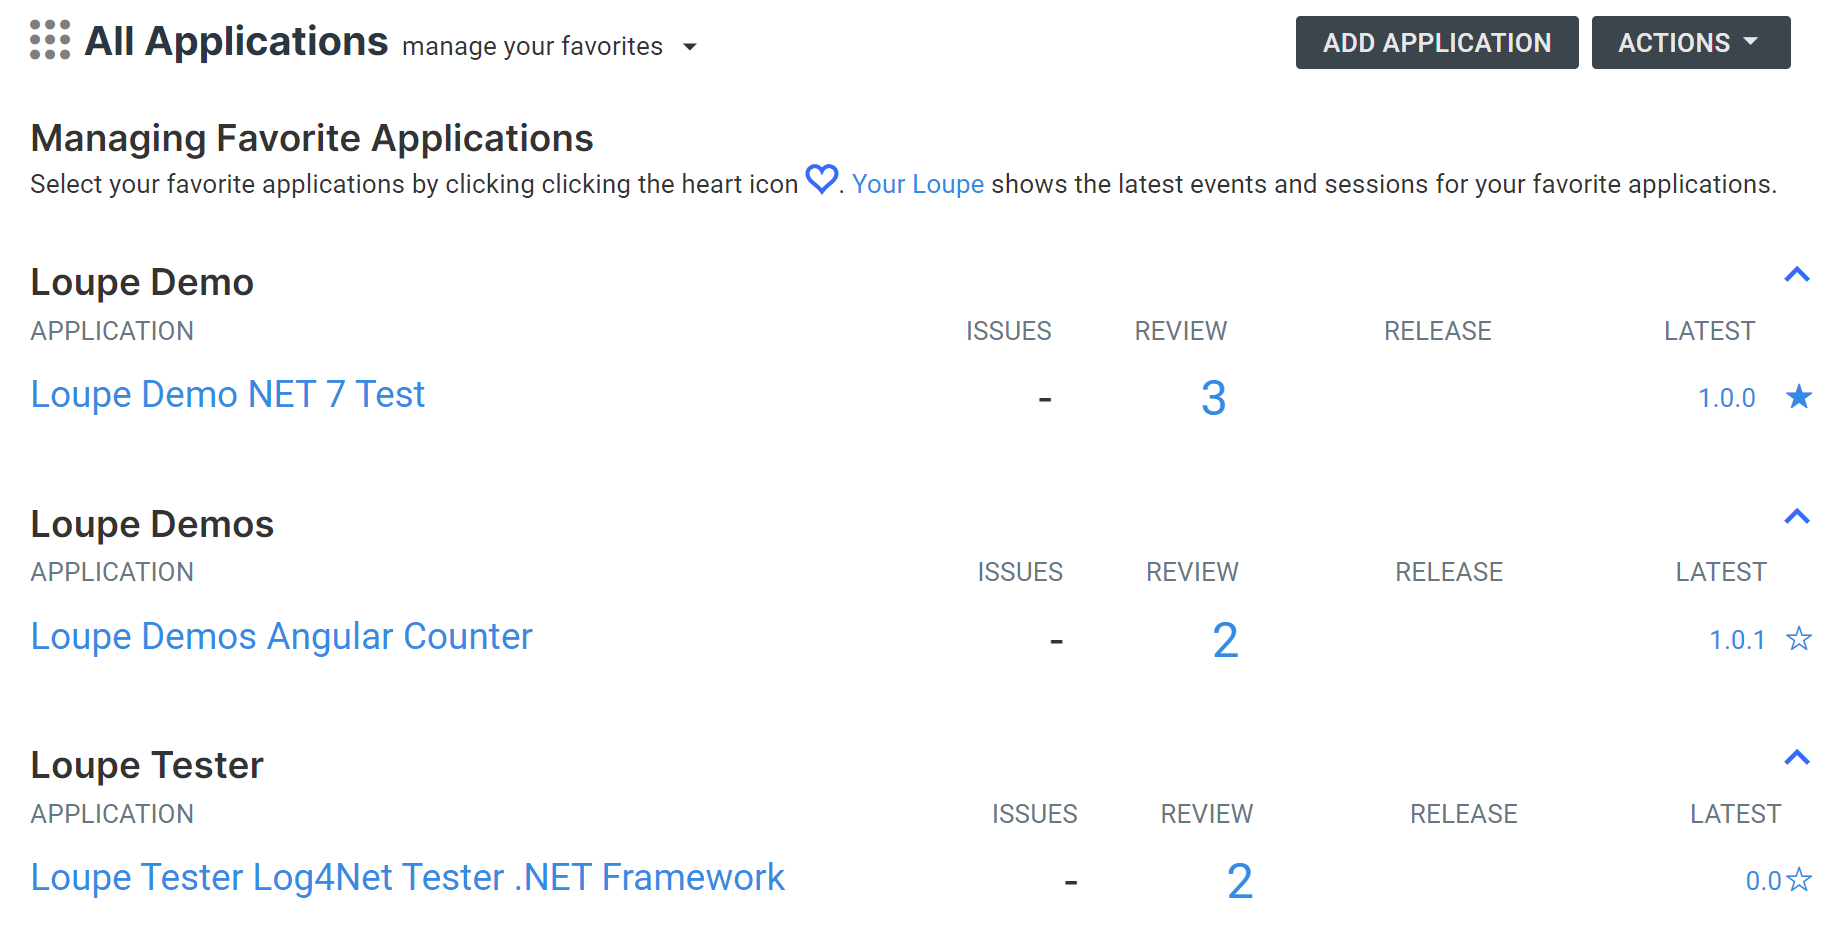Click review count 3 for Loupe Demo
1842x928 pixels.
point(1213,398)
